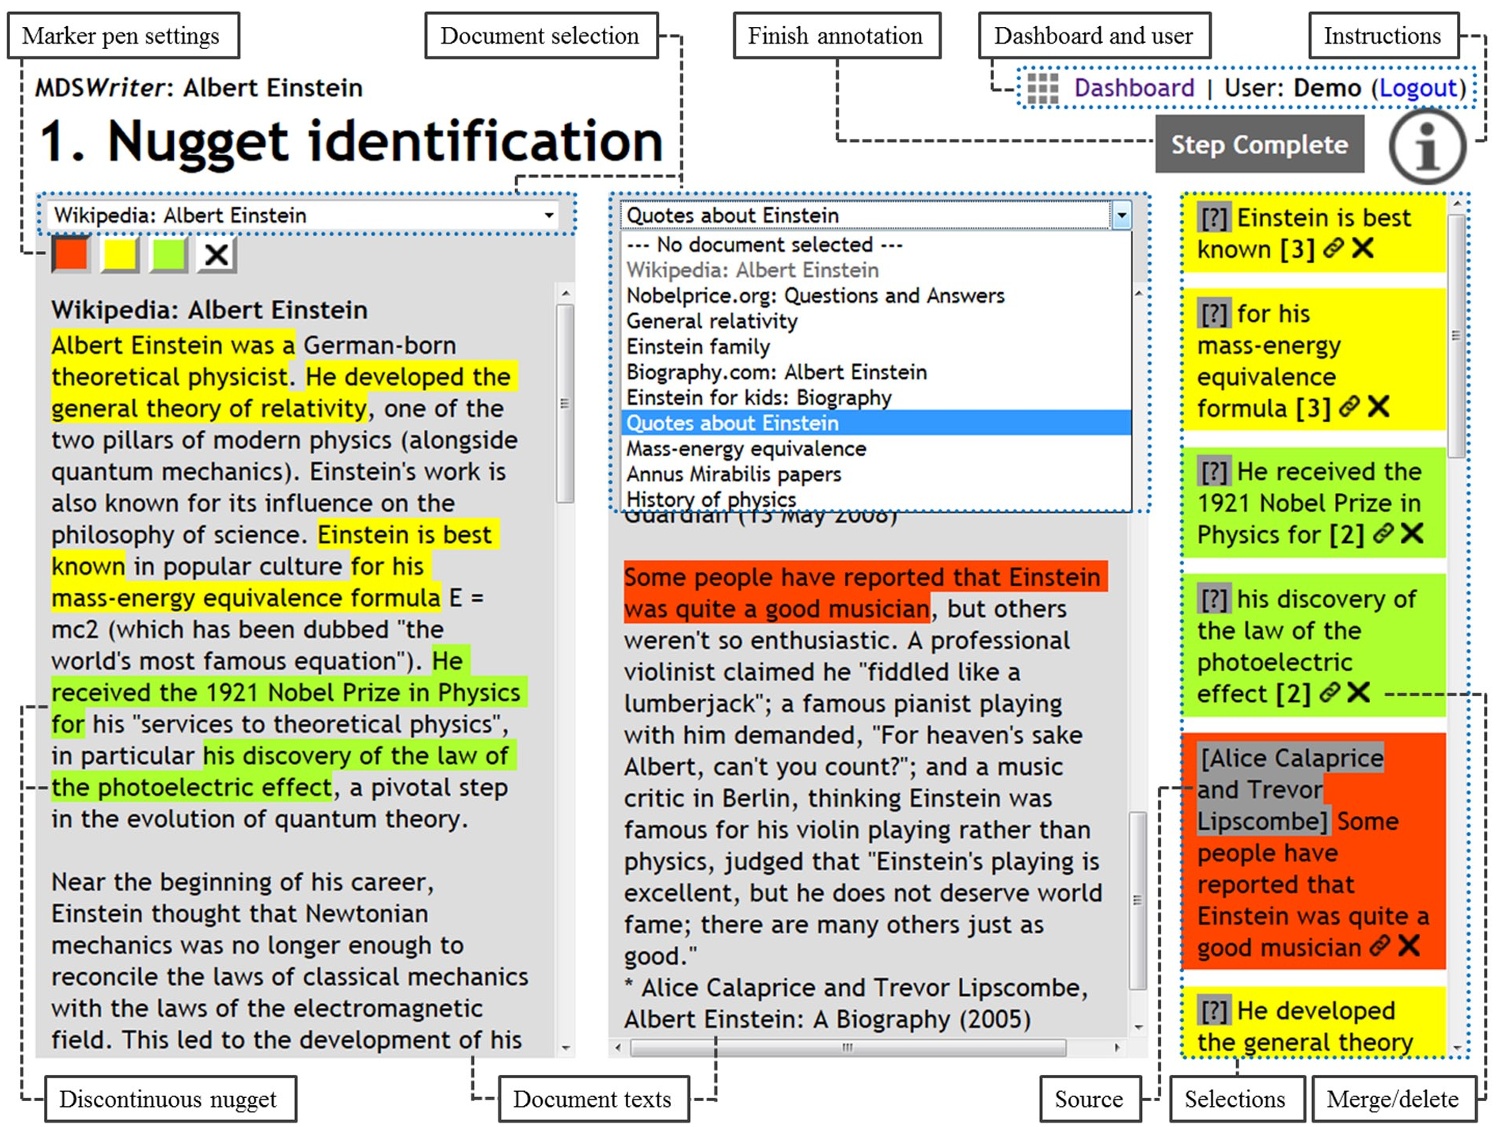Viewport: 1502px width, 1127px height.
Task: Collapse the 'Quotes about Einstein' dropdown arrow
Action: [1121, 215]
